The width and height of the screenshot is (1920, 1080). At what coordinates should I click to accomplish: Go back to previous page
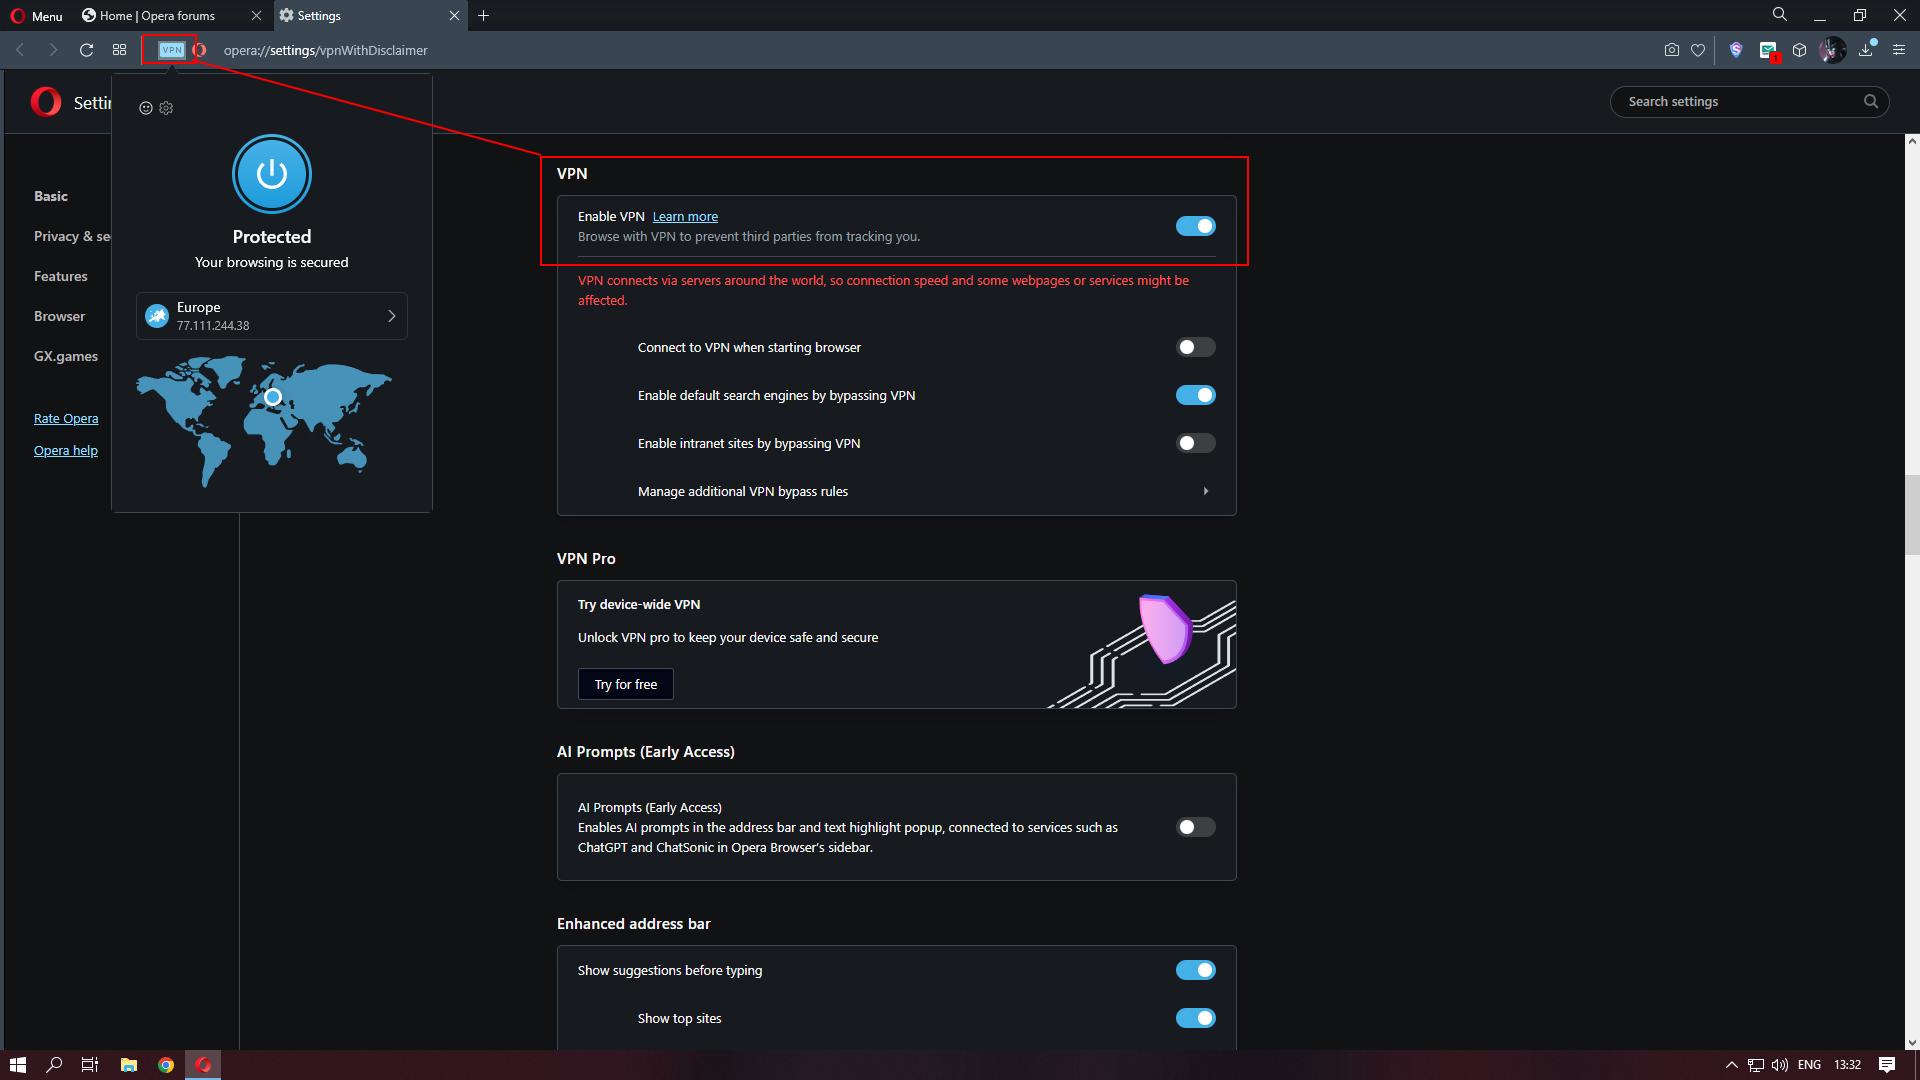point(20,50)
